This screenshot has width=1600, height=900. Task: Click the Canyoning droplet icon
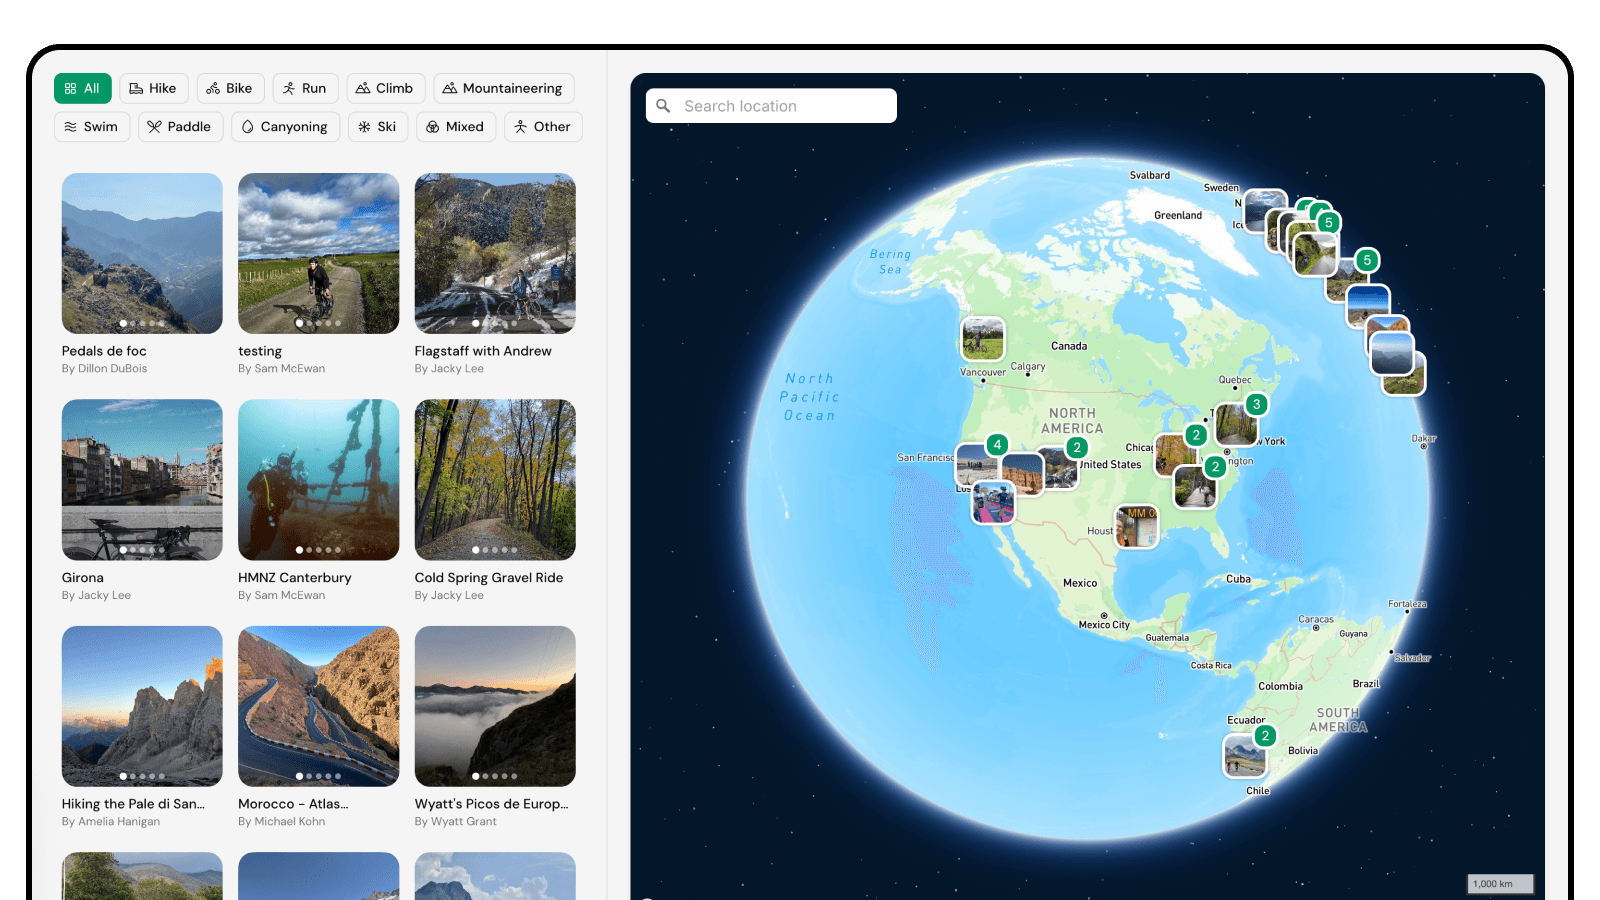[248, 127]
